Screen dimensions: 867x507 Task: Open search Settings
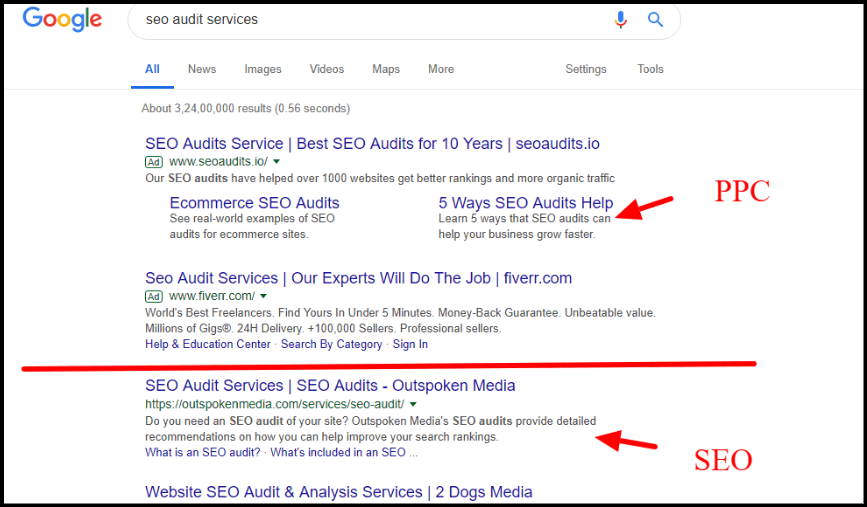586,69
